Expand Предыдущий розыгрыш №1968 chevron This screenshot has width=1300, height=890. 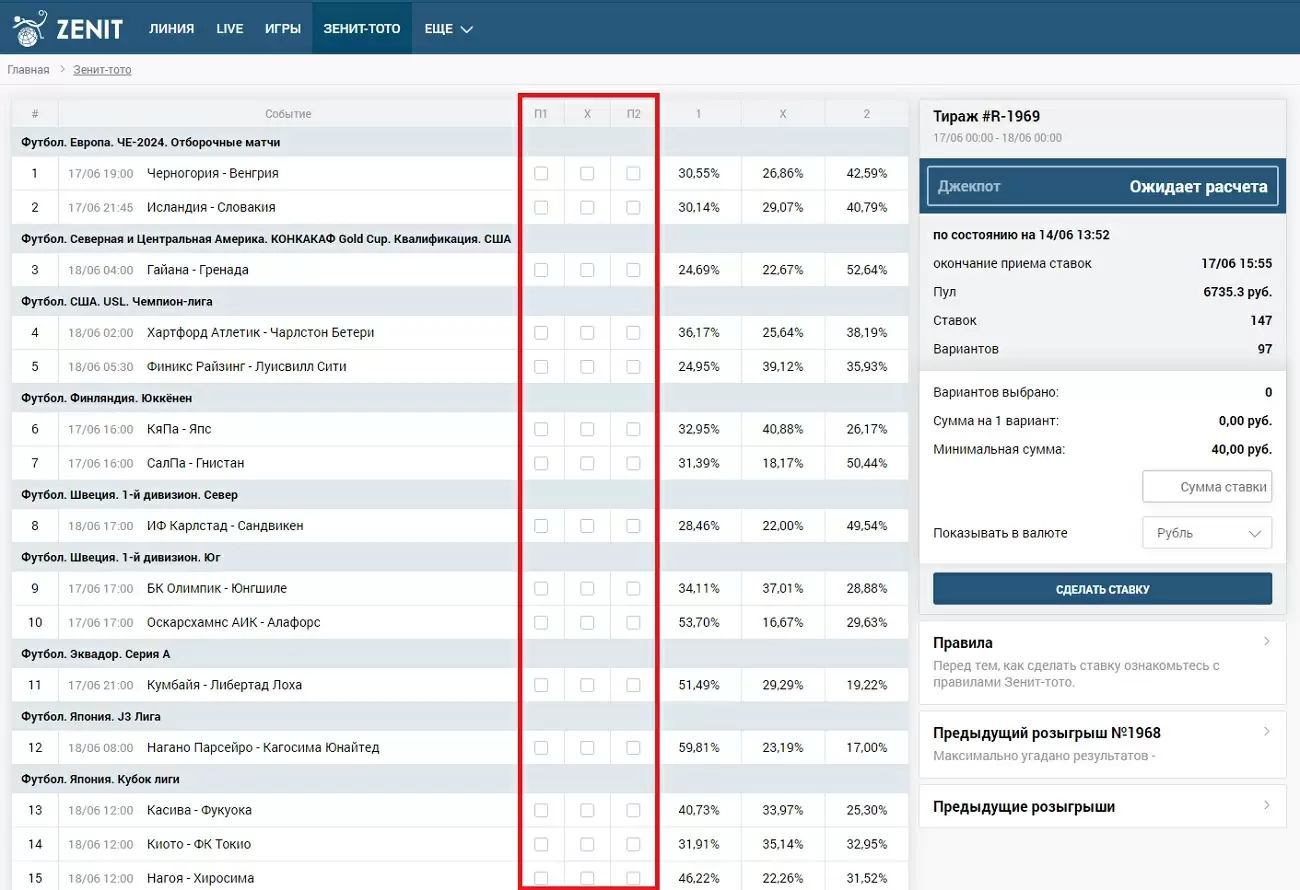click(1266, 731)
